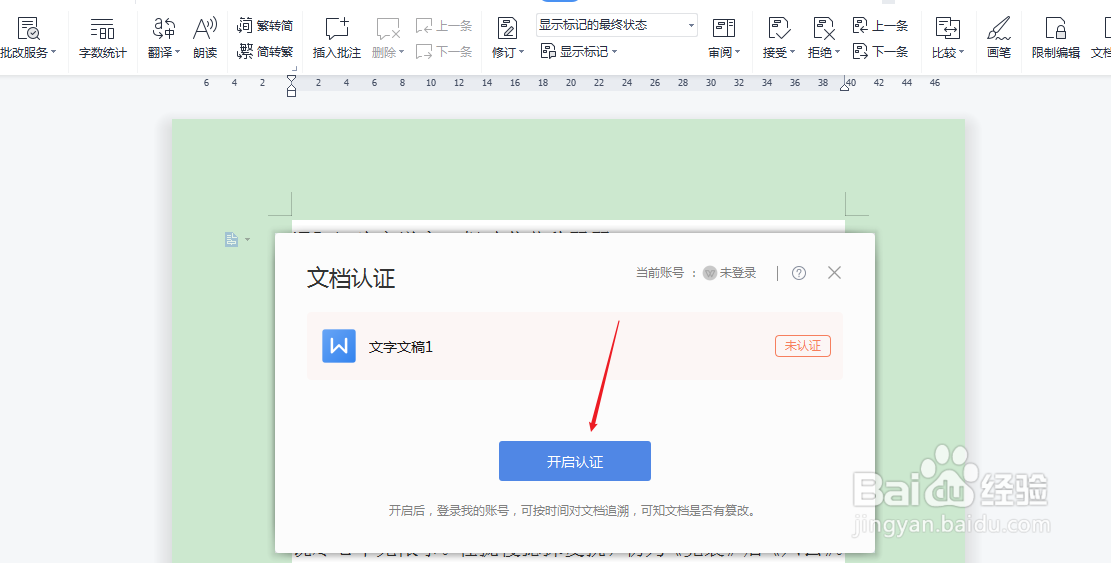The width and height of the screenshot is (1111, 563).
Task: Click the ruler left indent marker
Action: click(x=291, y=86)
